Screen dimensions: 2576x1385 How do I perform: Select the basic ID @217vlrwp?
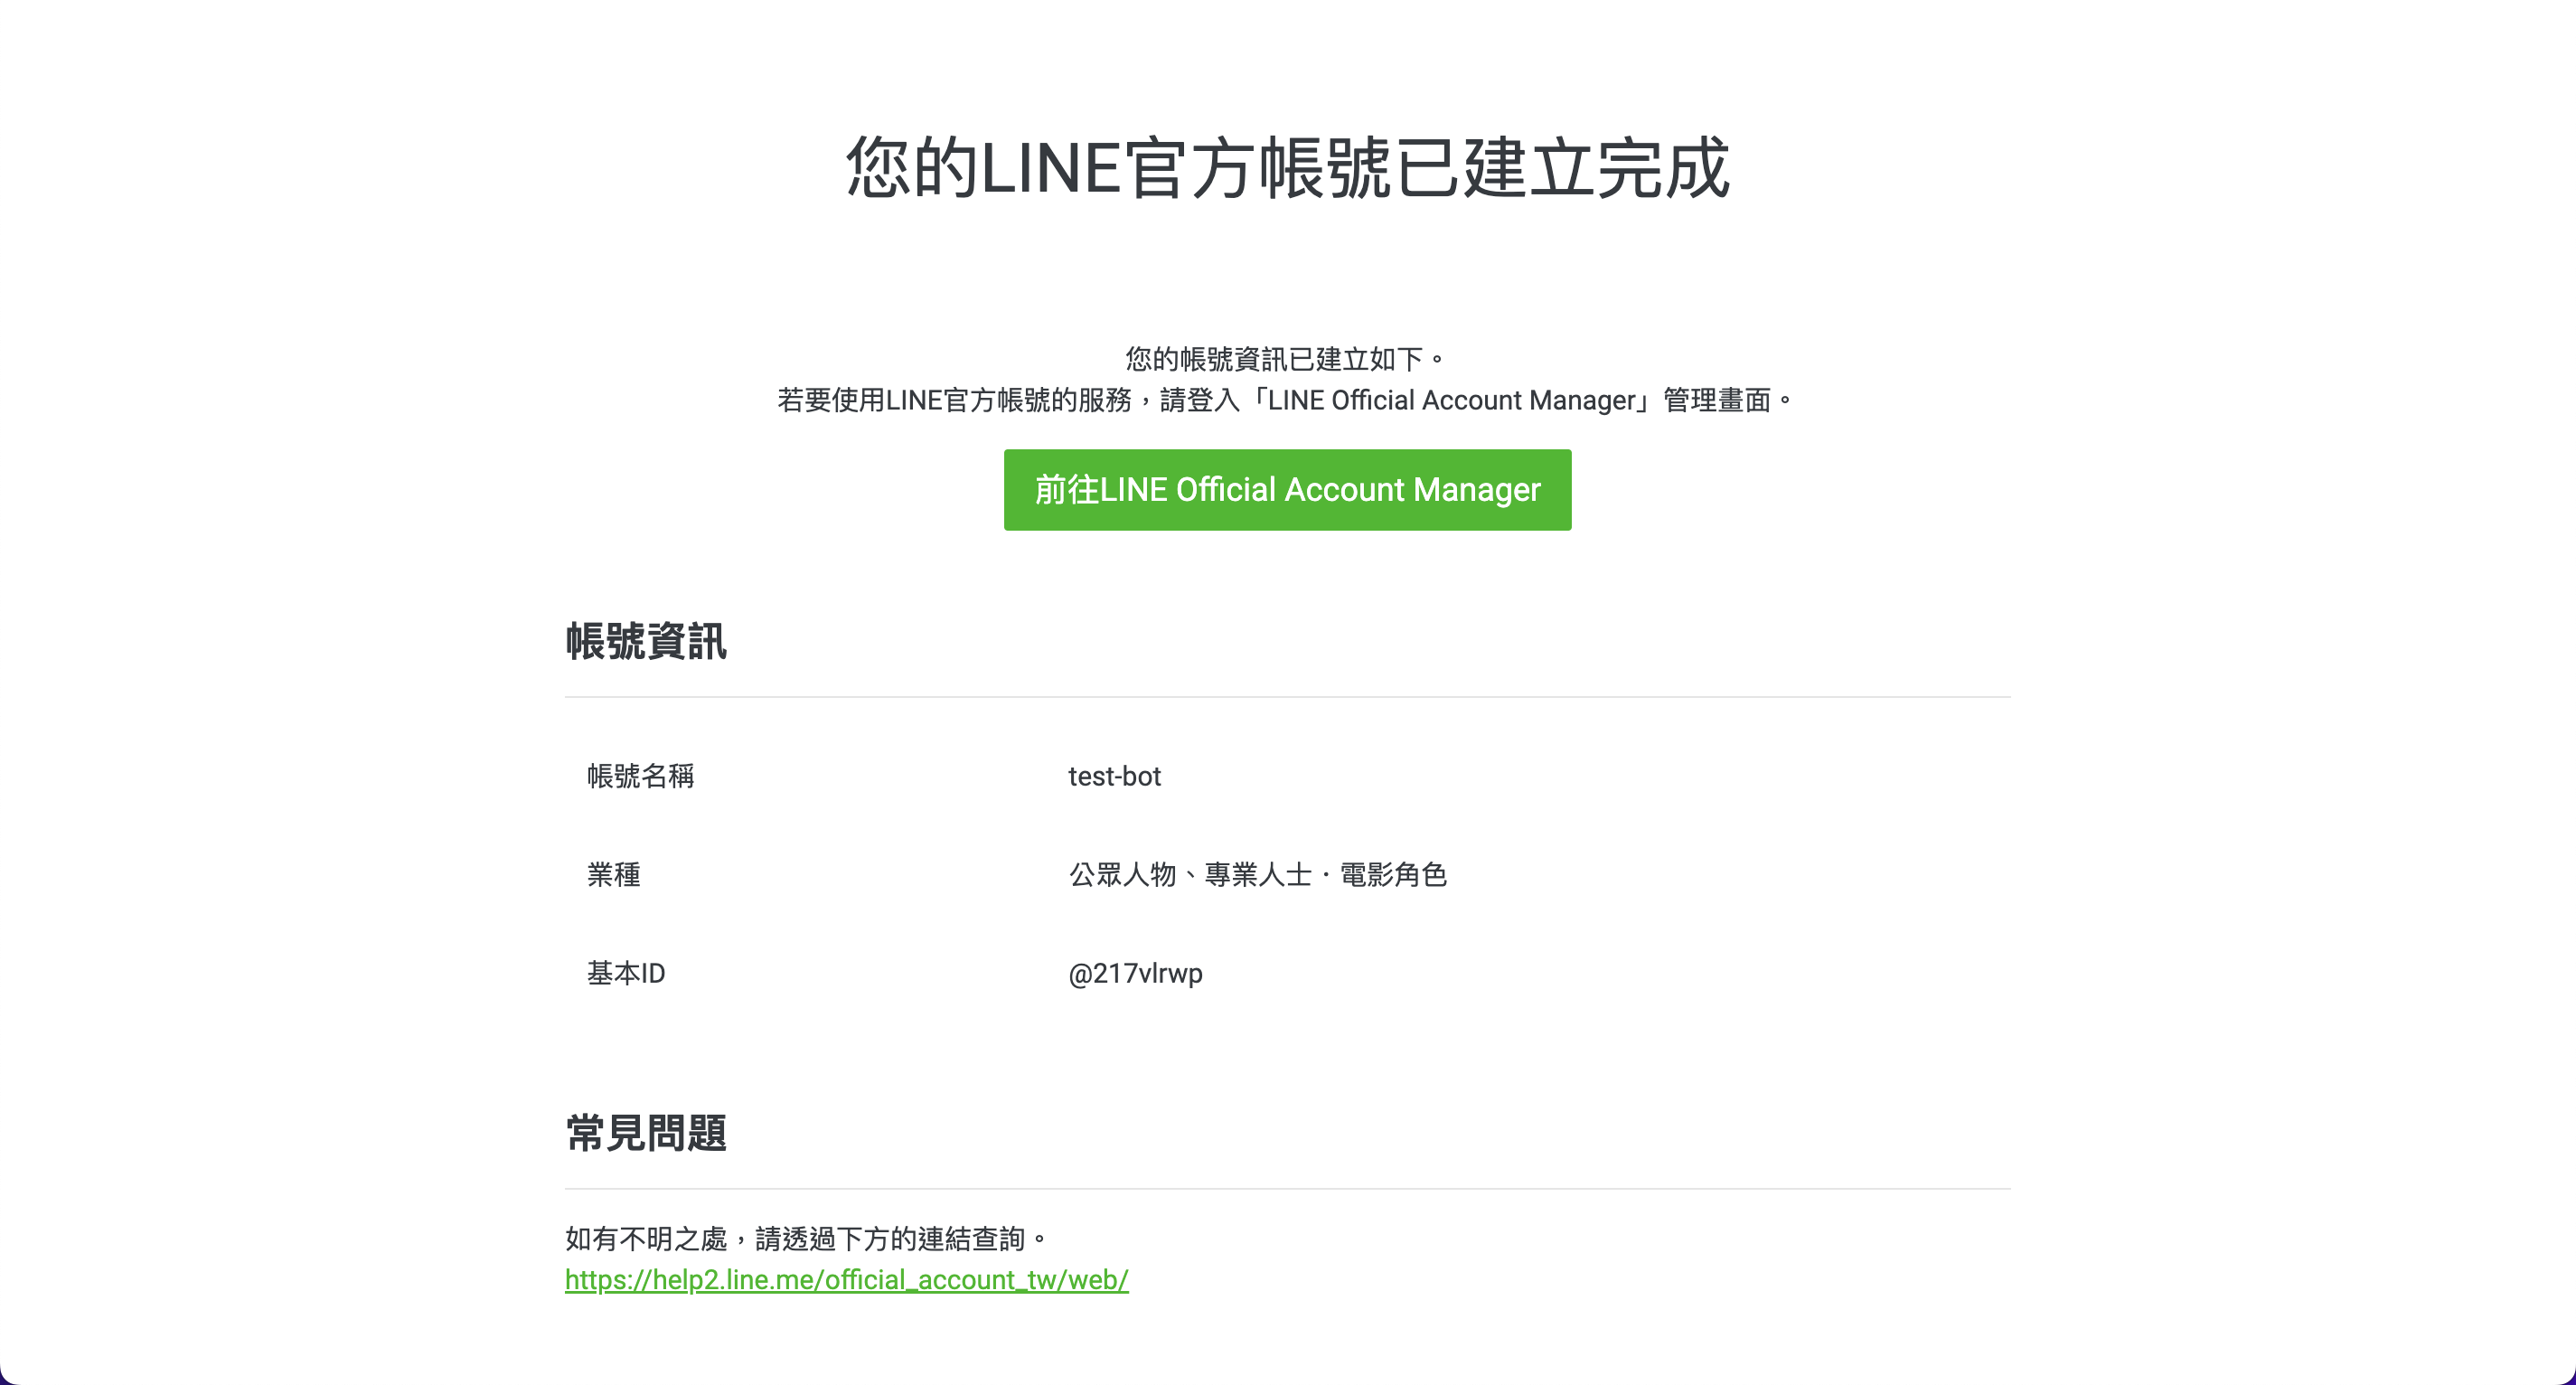(1135, 973)
